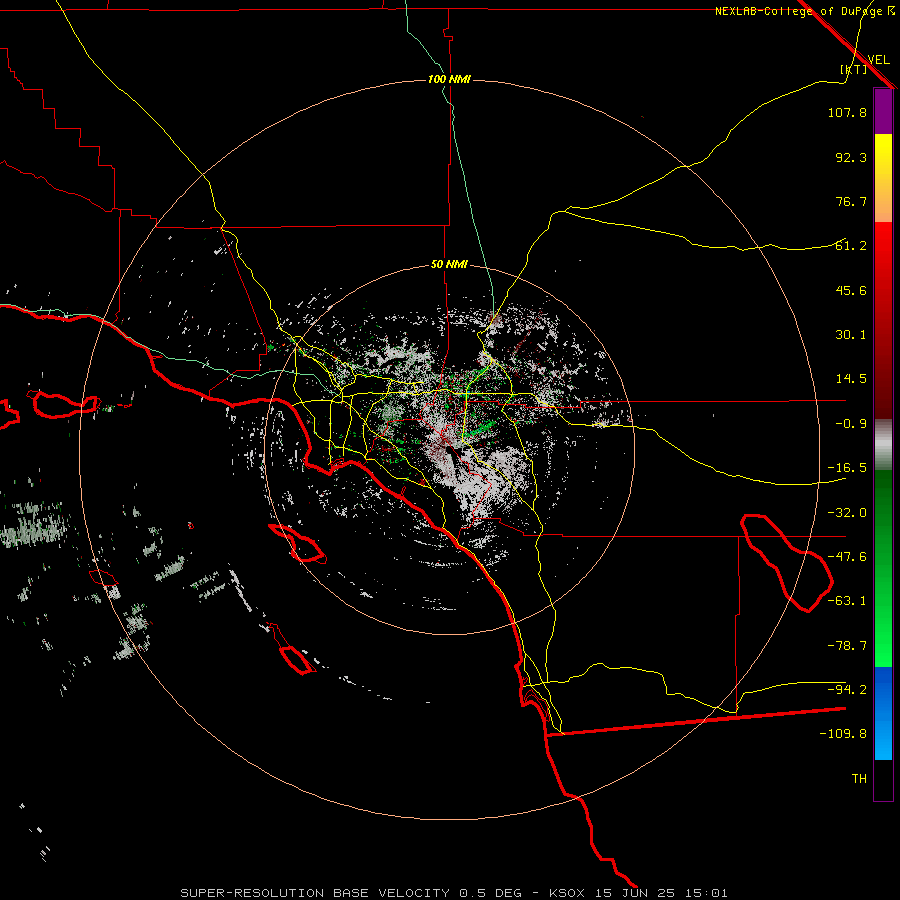This screenshot has width=900, height=900.
Task: Click the -94.2 scale value
Action: pyautogui.click(x=847, y=690)
